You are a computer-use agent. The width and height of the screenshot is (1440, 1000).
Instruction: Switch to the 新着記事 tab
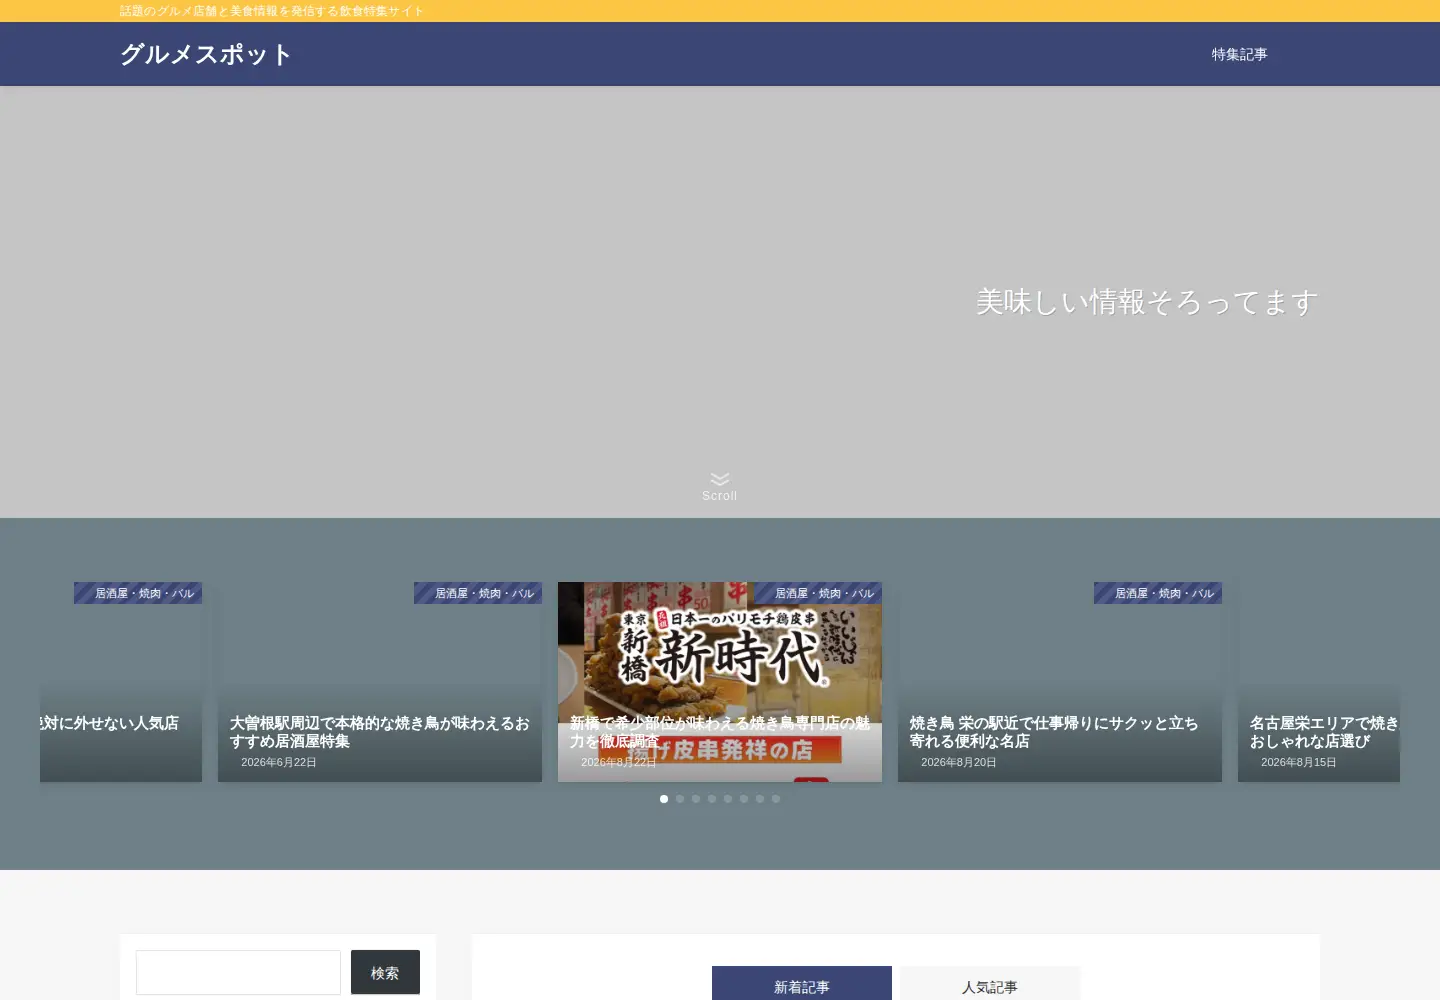(802, 984)
